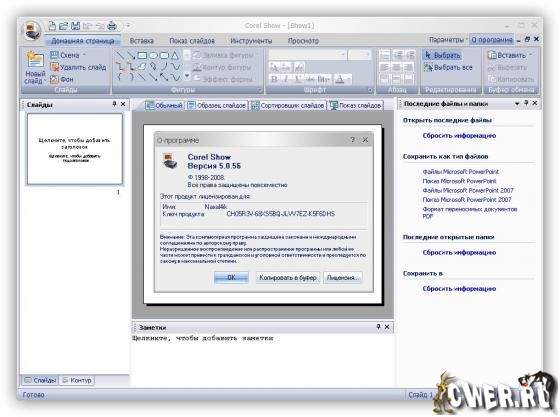Select the left brace shape in Фигуры gallery
Screen dimensions: 560x417
point(120,77)
